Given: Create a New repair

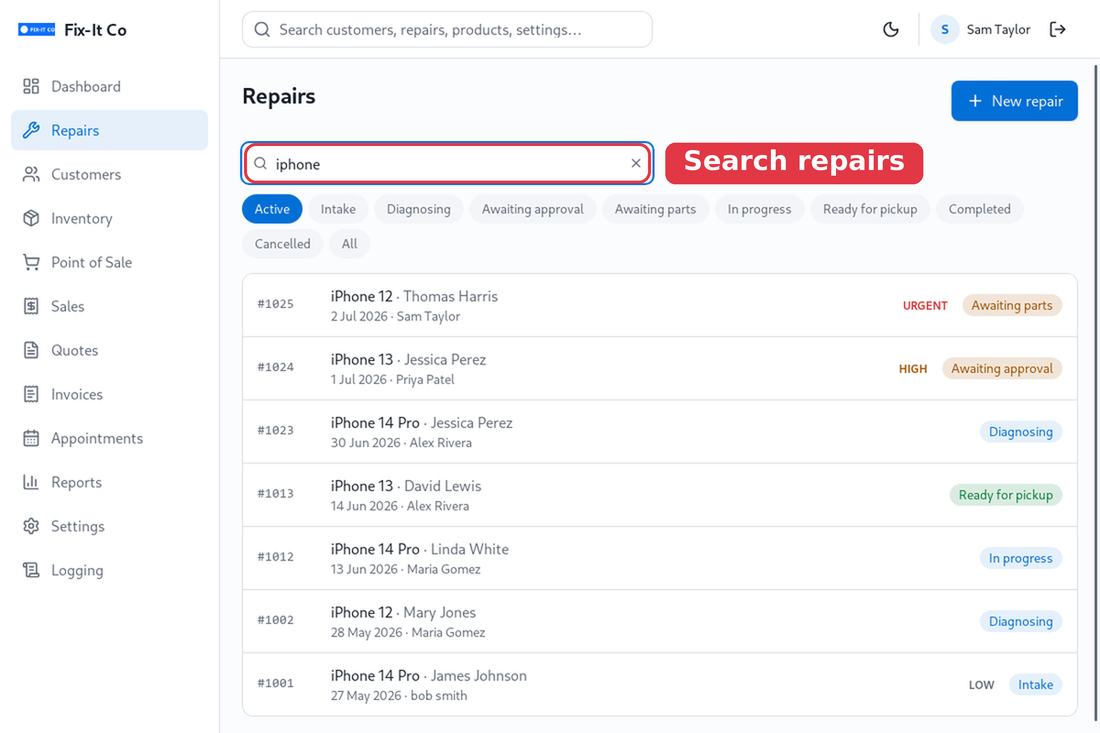Looking at the screenshot, I should click(1014, 101).
